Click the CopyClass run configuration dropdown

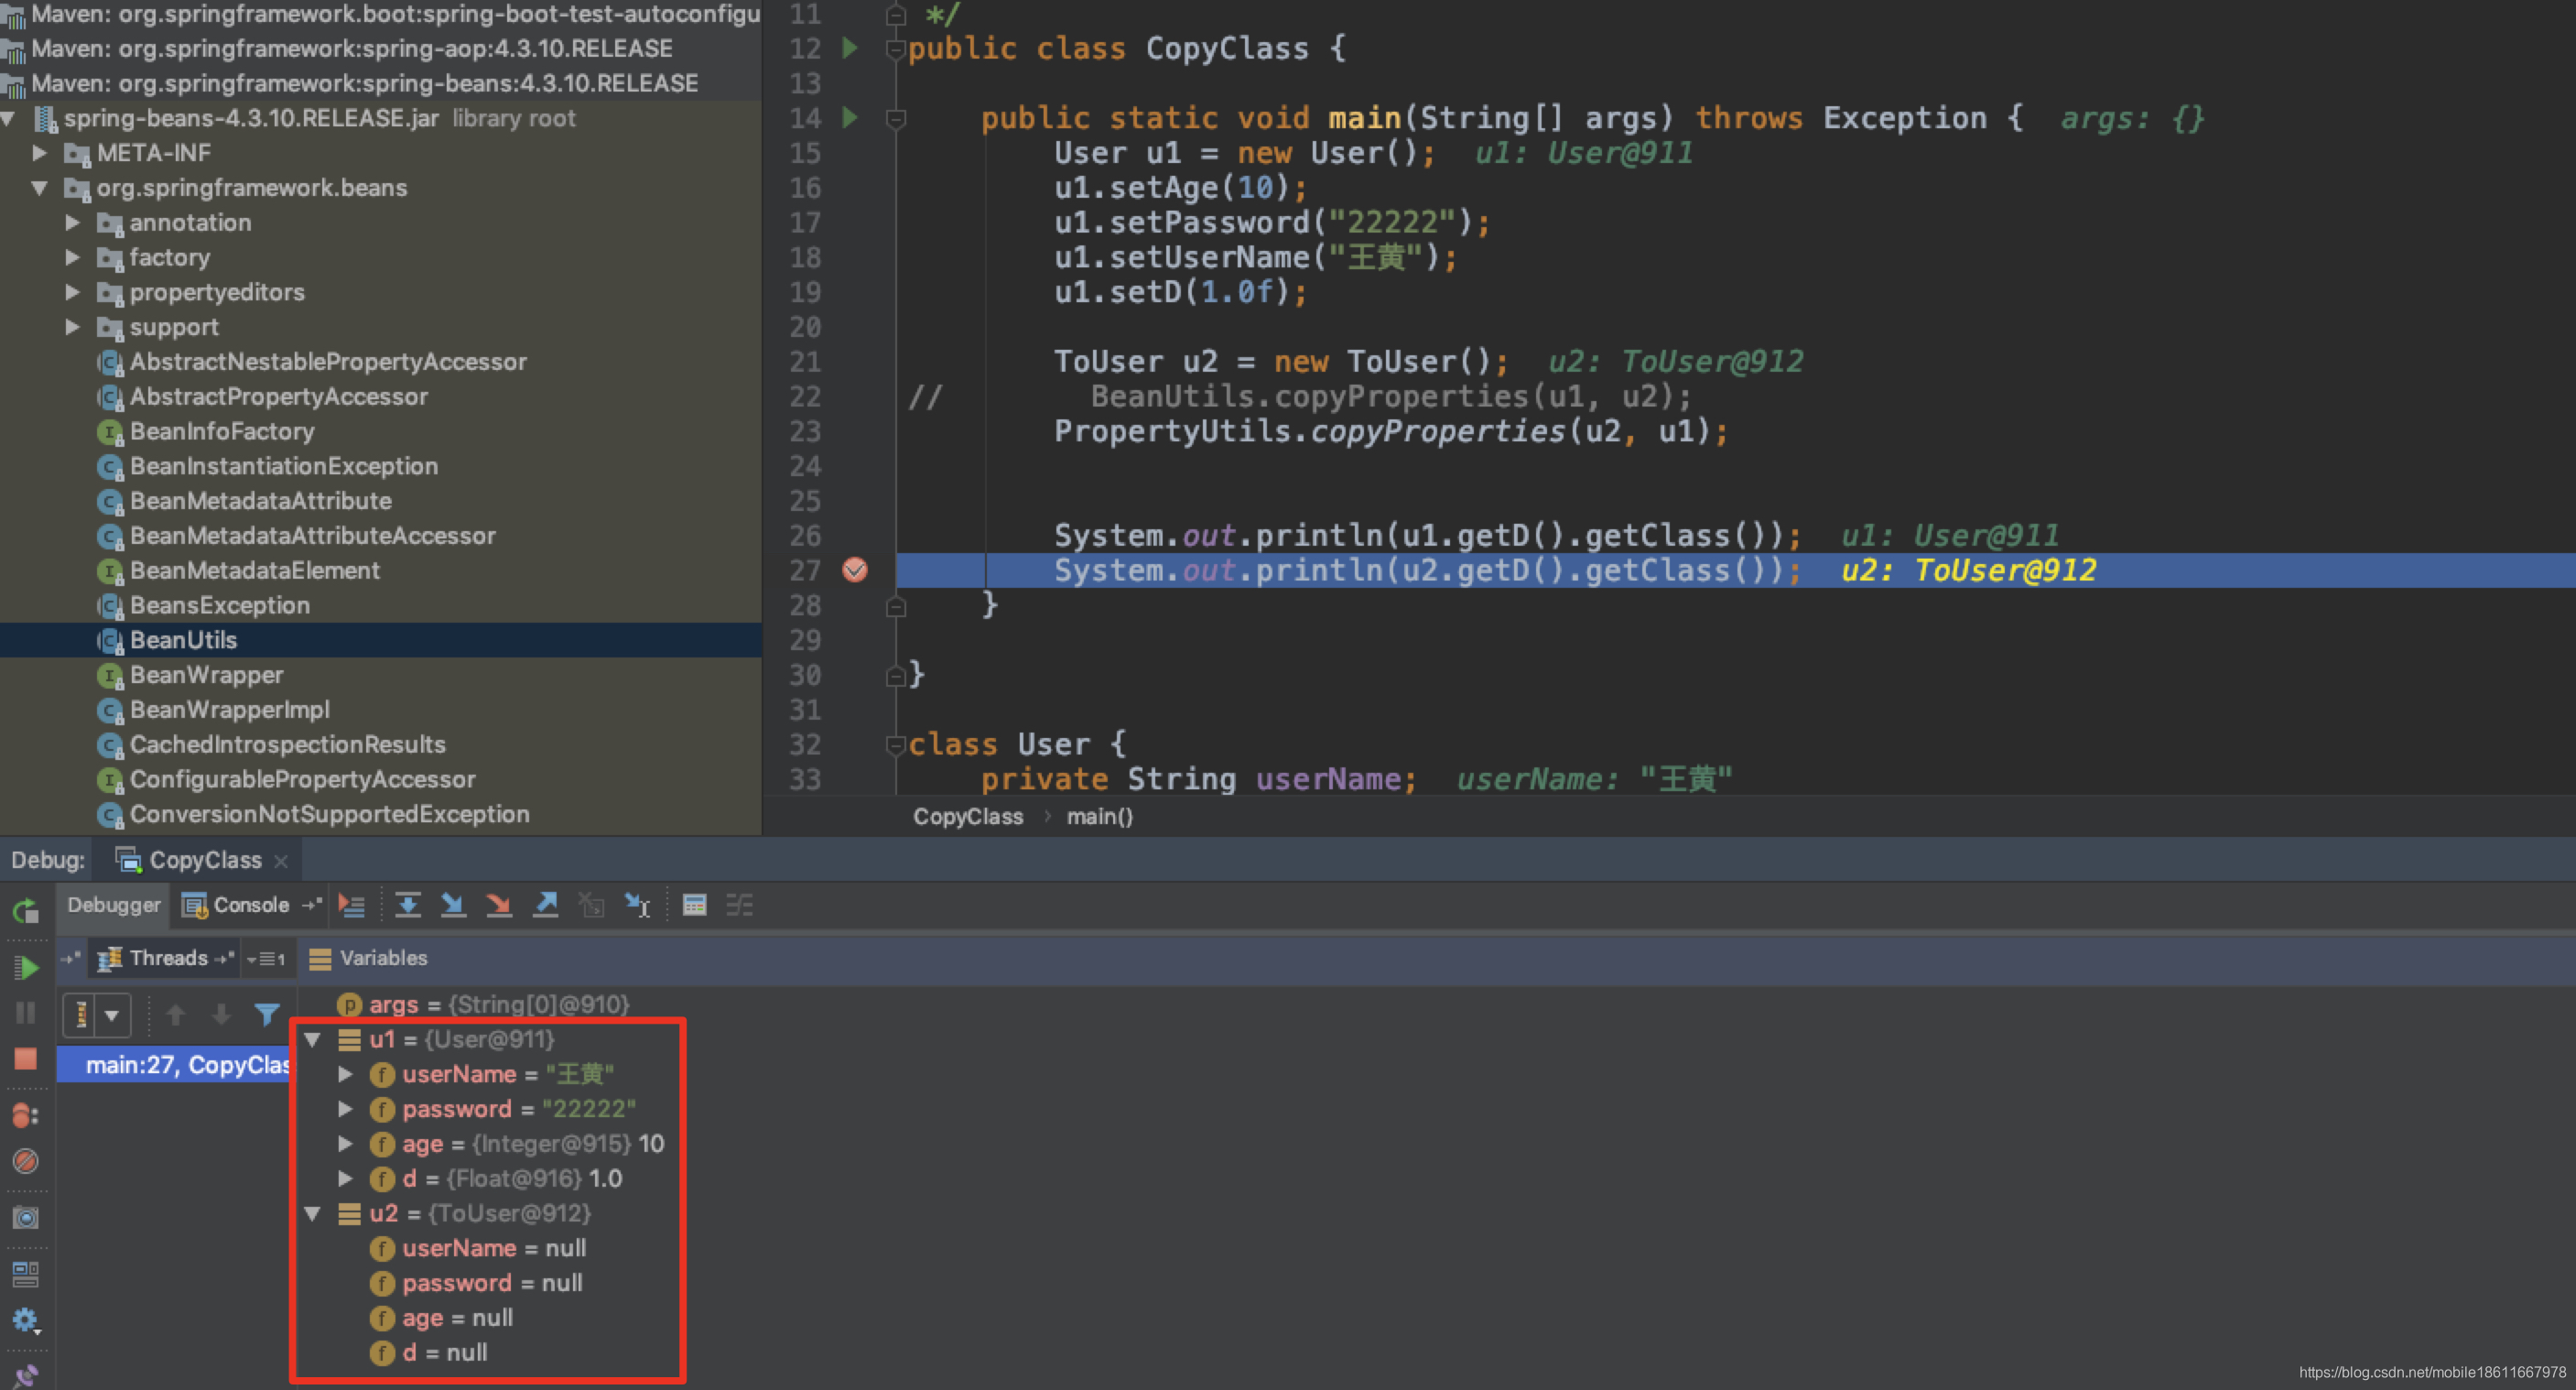(x=191, y=861)
